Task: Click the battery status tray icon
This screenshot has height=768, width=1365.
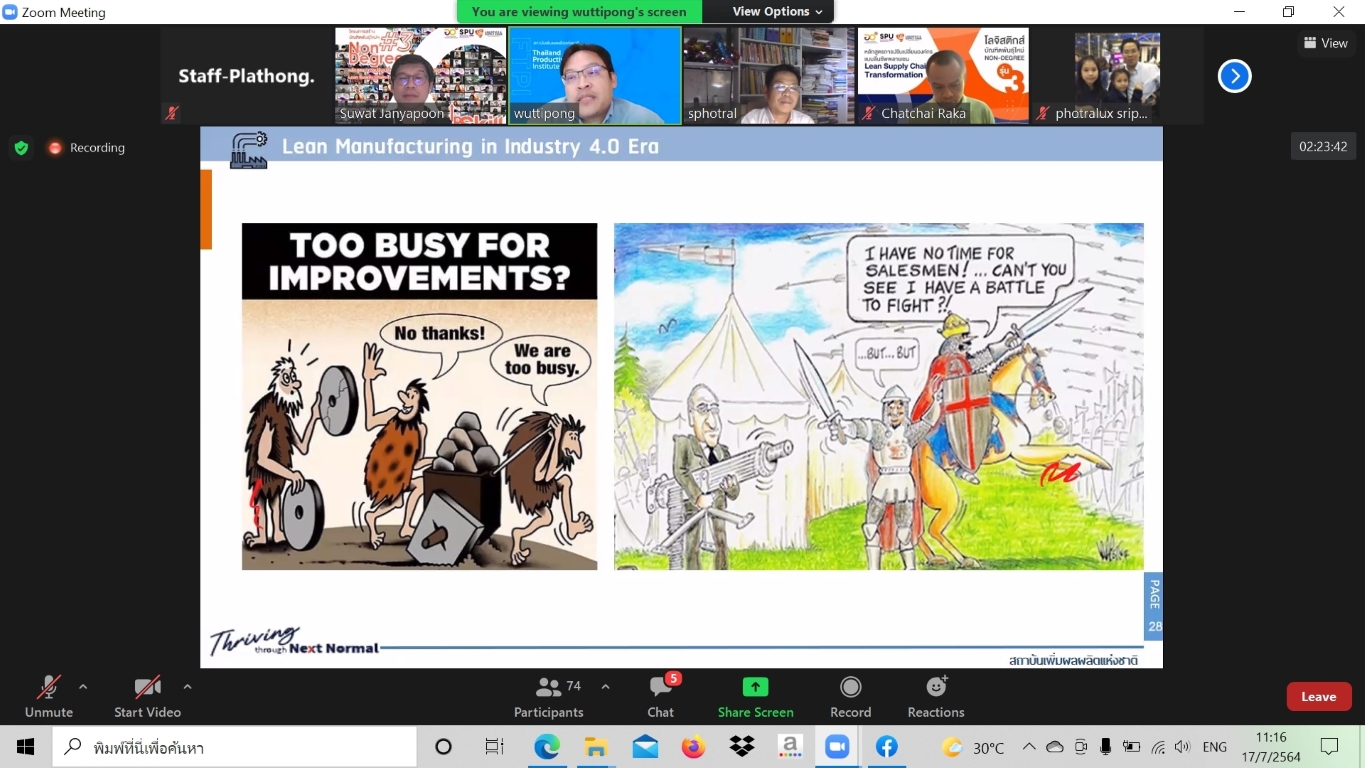Action: pos(1132,747)
